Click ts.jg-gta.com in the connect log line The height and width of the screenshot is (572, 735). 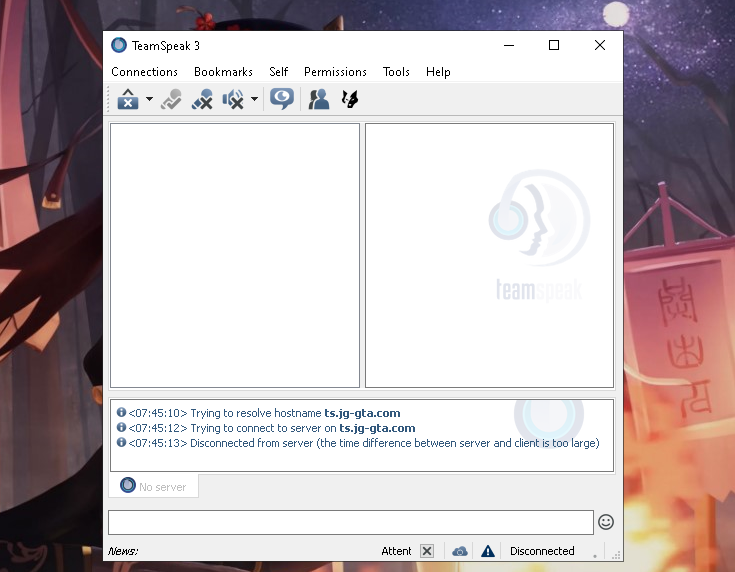tap(377, 428)
